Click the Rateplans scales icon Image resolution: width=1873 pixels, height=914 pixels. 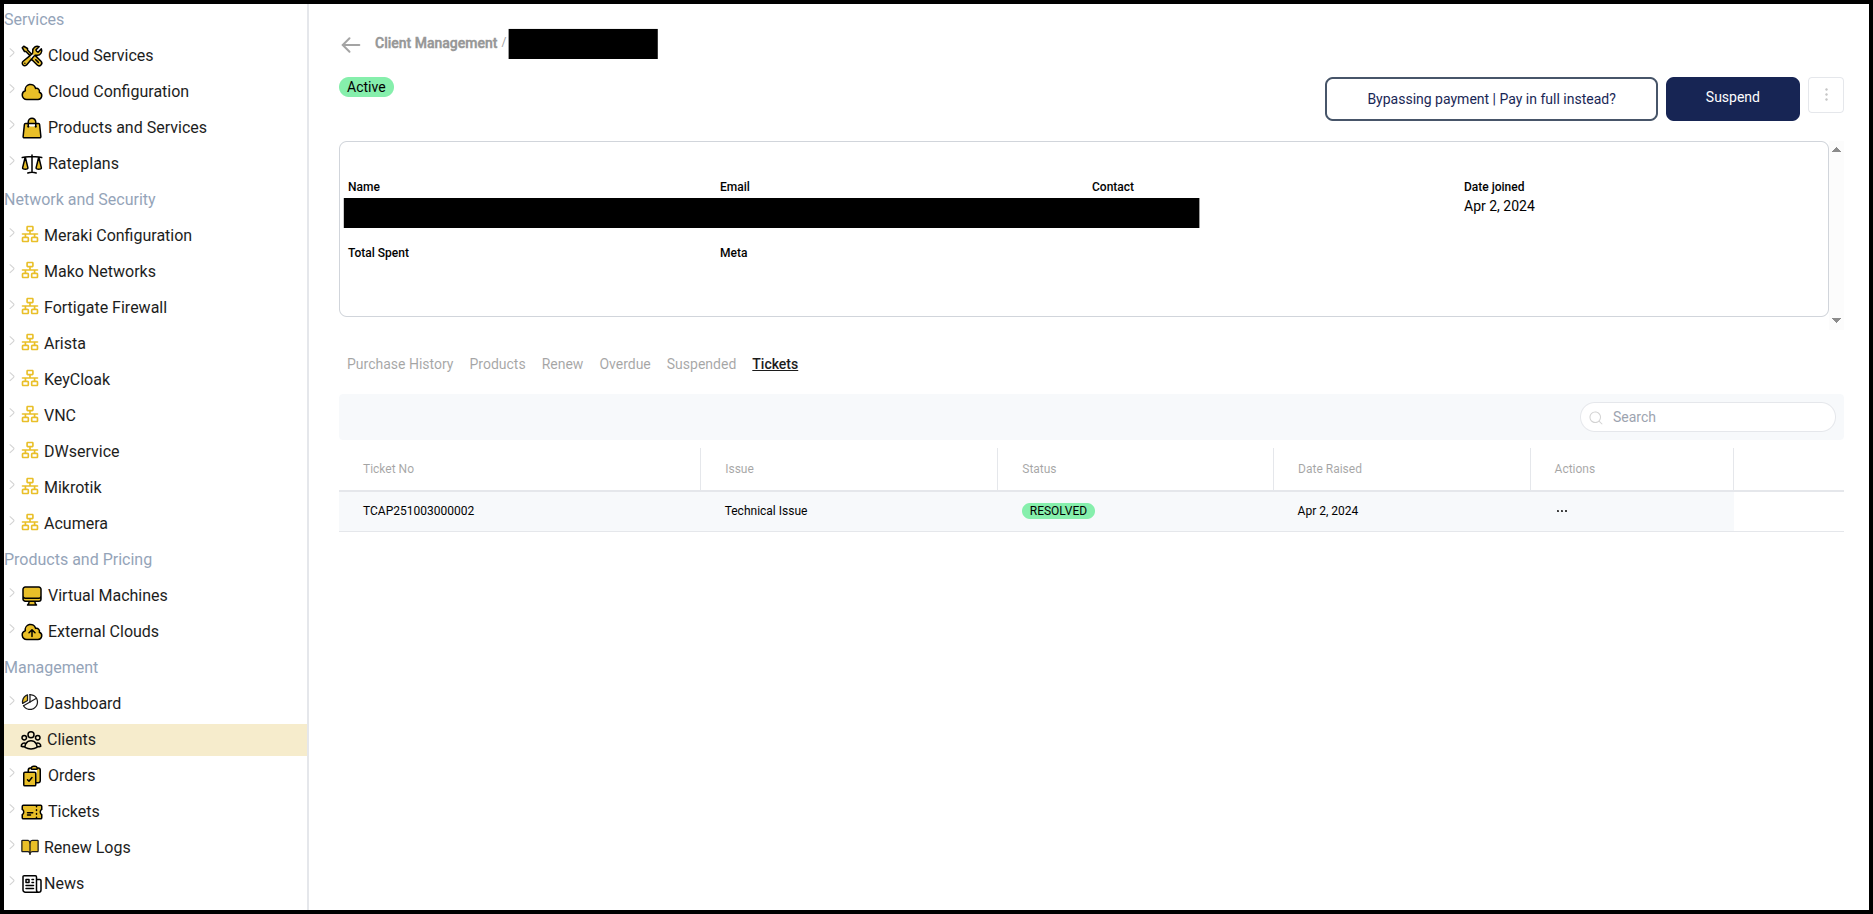click(32, 164)
